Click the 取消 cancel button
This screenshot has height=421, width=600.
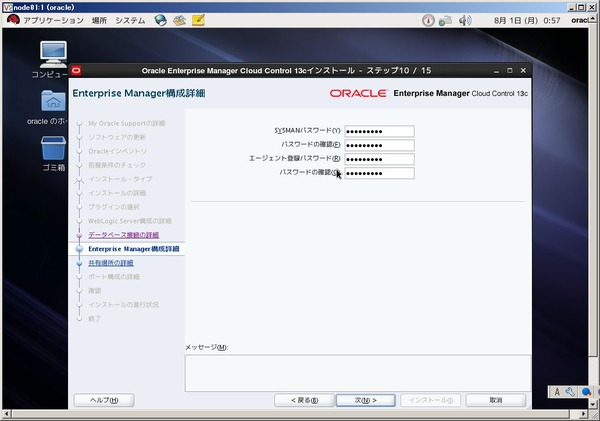click(496, 400)
